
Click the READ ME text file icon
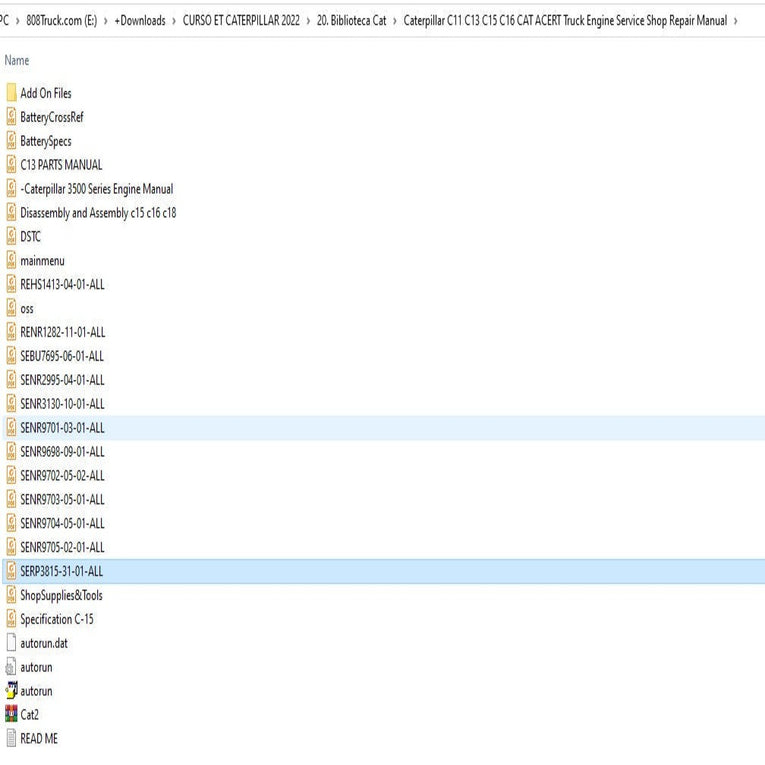pos(11,739)
